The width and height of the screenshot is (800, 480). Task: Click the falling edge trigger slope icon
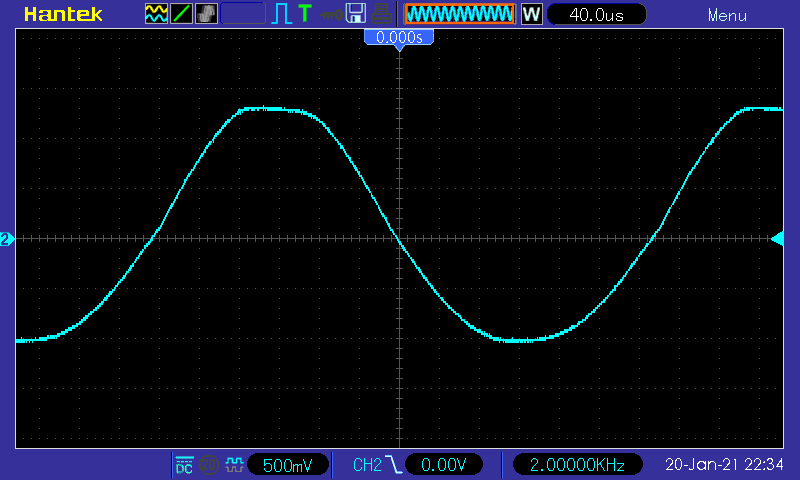[x=393, y=465]
